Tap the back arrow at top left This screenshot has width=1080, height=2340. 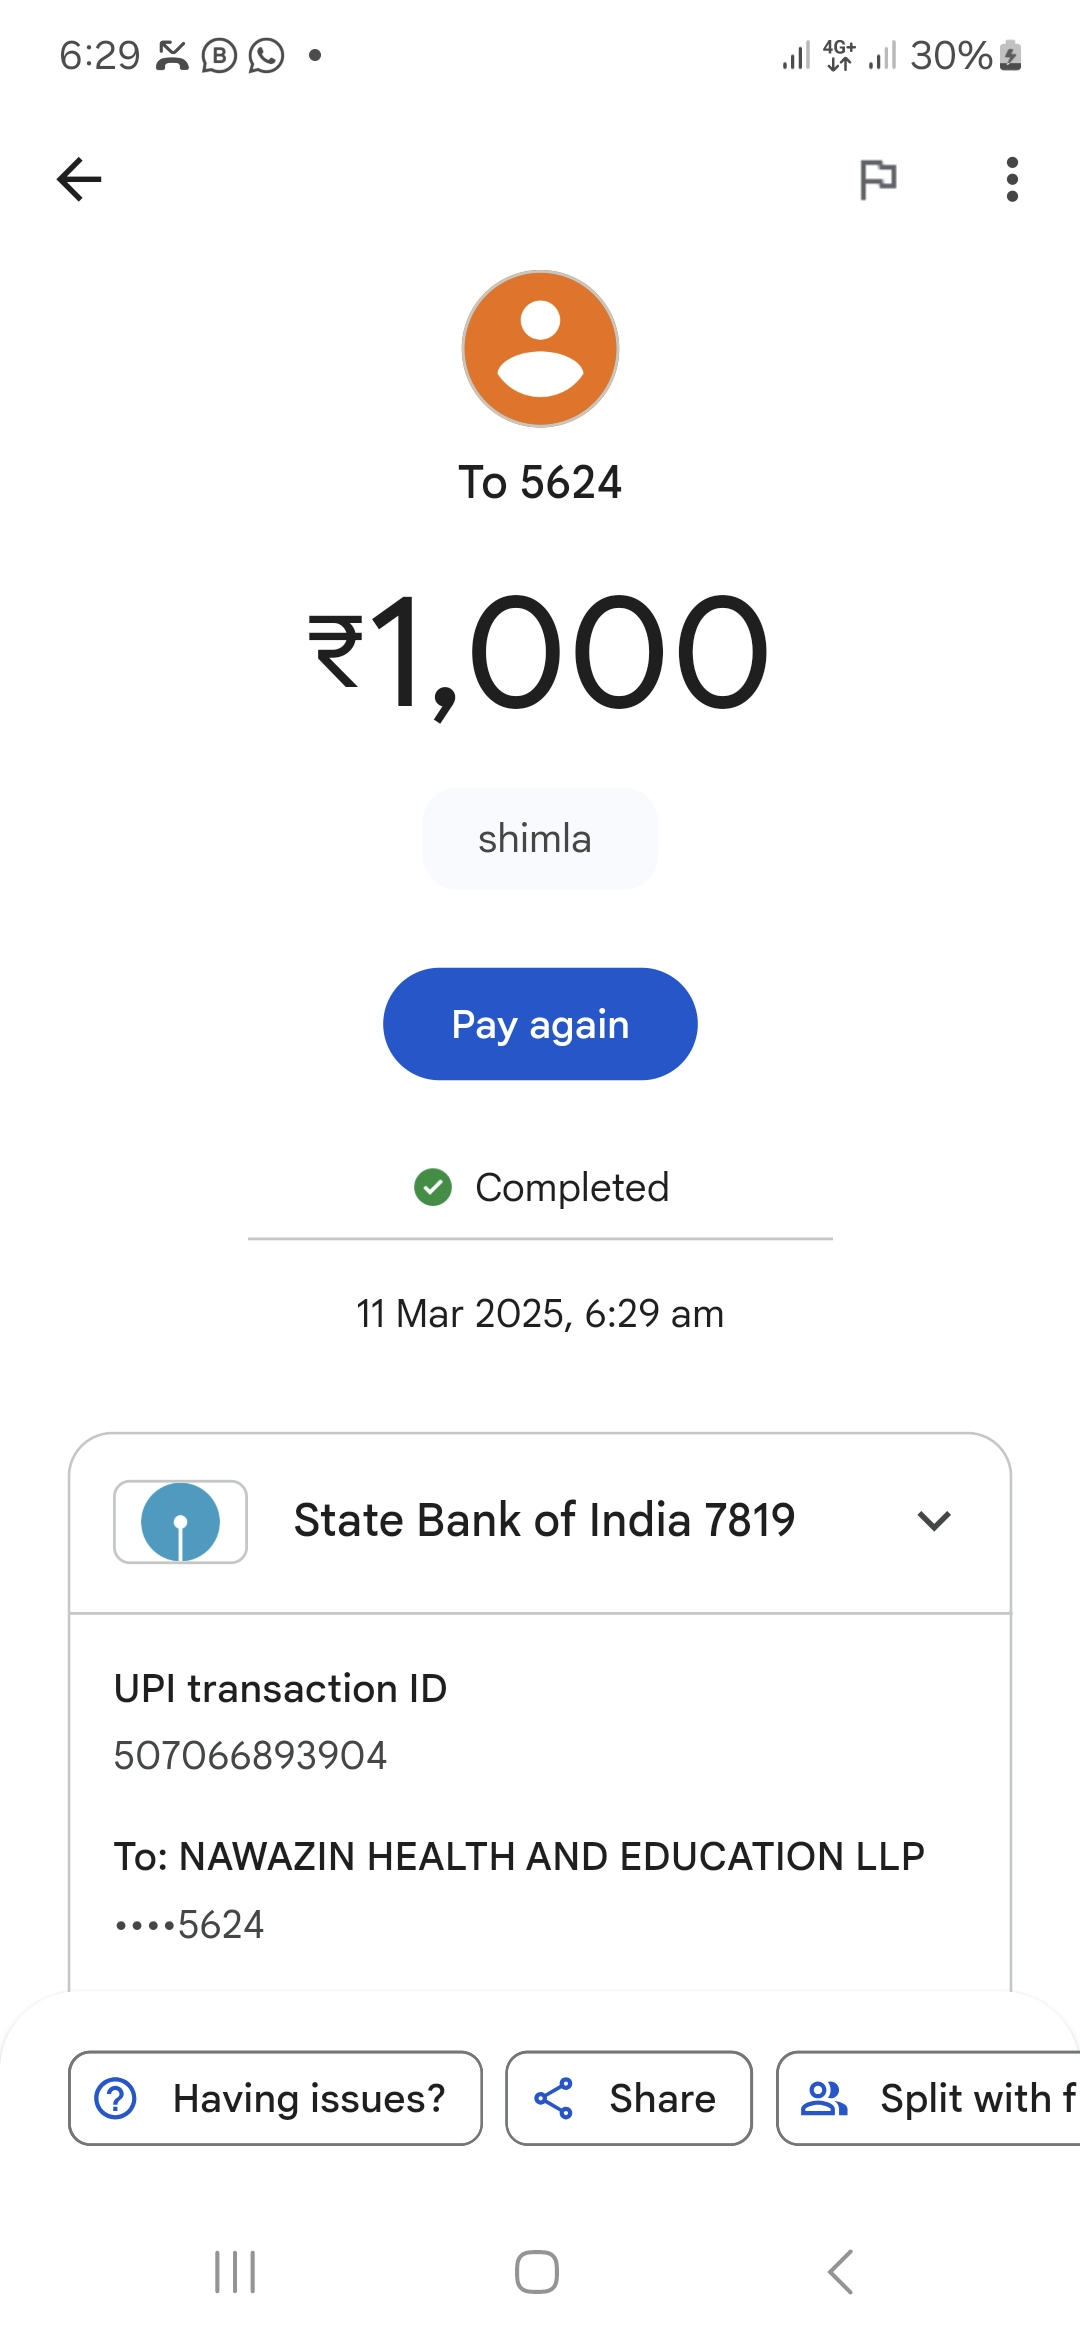(x=79, y=180)
